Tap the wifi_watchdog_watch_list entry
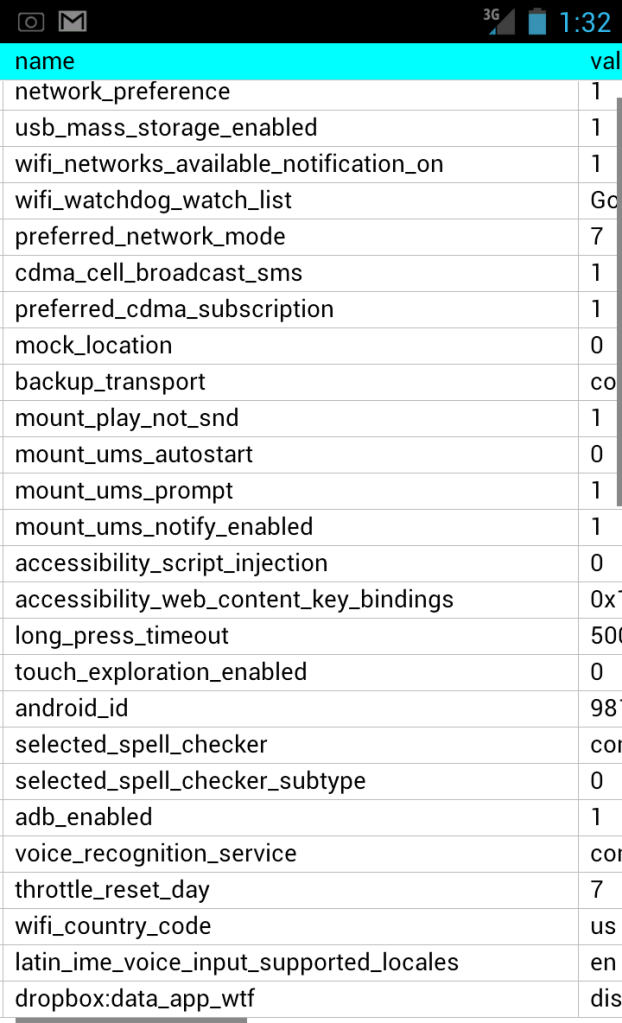Viewport: 622px width, 1023px height. coord(153,200)
